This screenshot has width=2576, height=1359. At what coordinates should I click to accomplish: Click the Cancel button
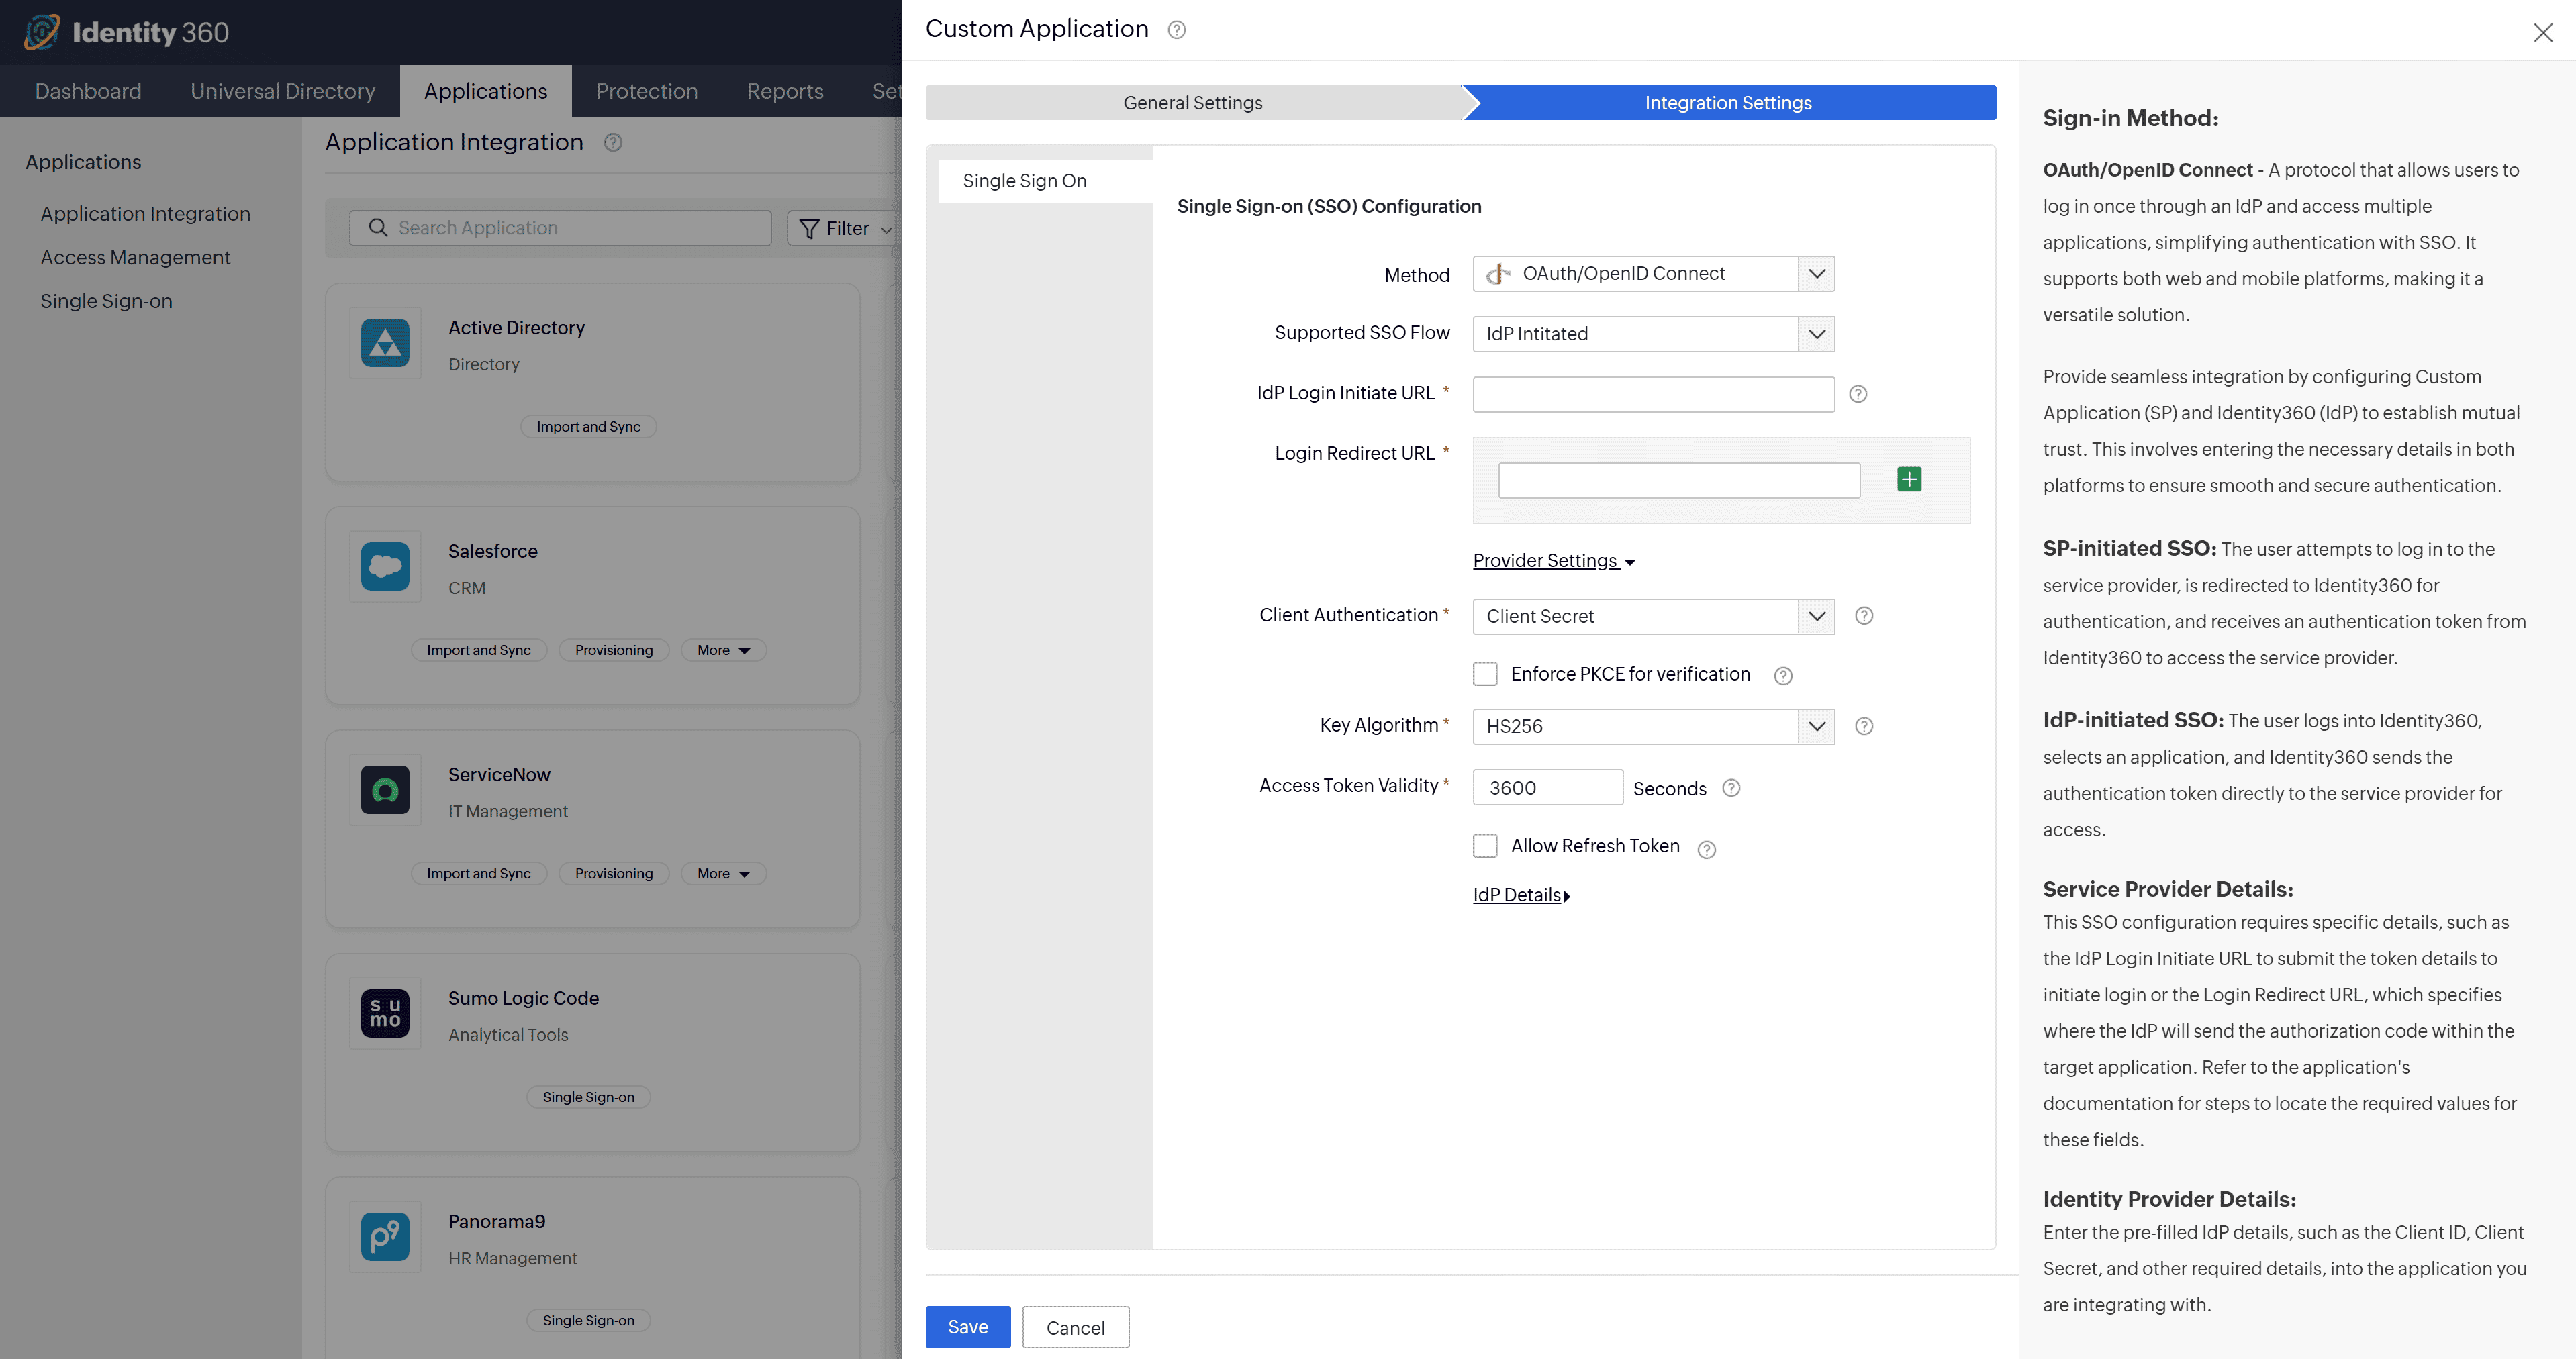pyautogui.click(x=1075, y=1327)
